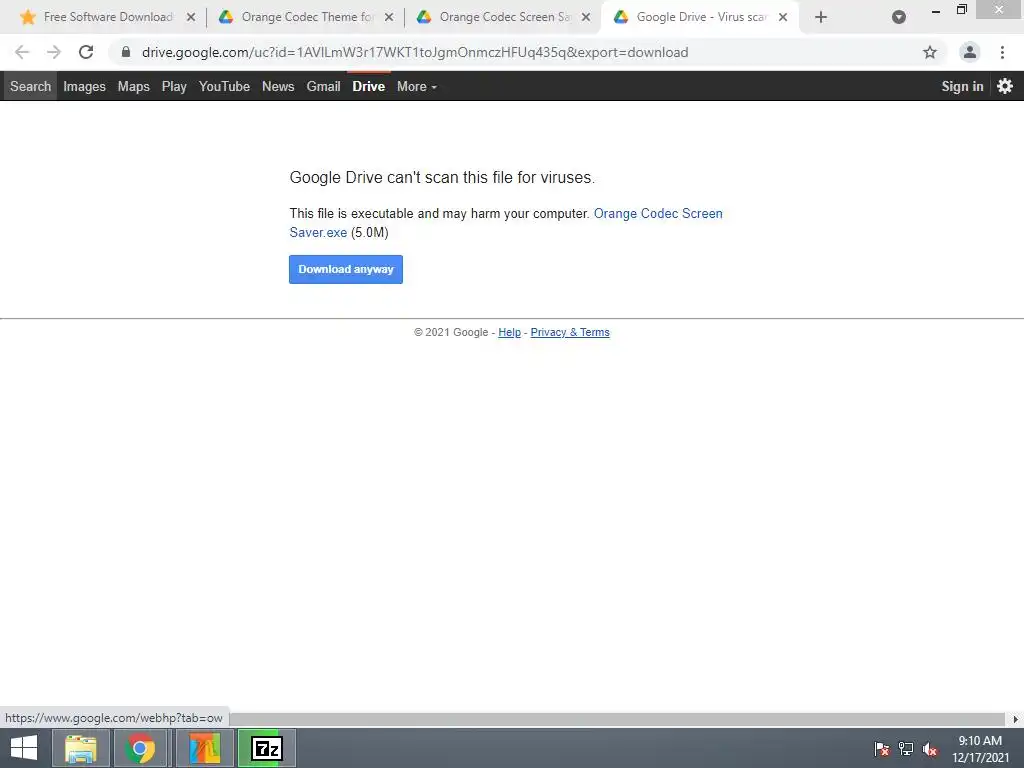The image size is (1024, 768).
Task: Close the Orange Codec Theme tab
Action: tap(389, 17)
